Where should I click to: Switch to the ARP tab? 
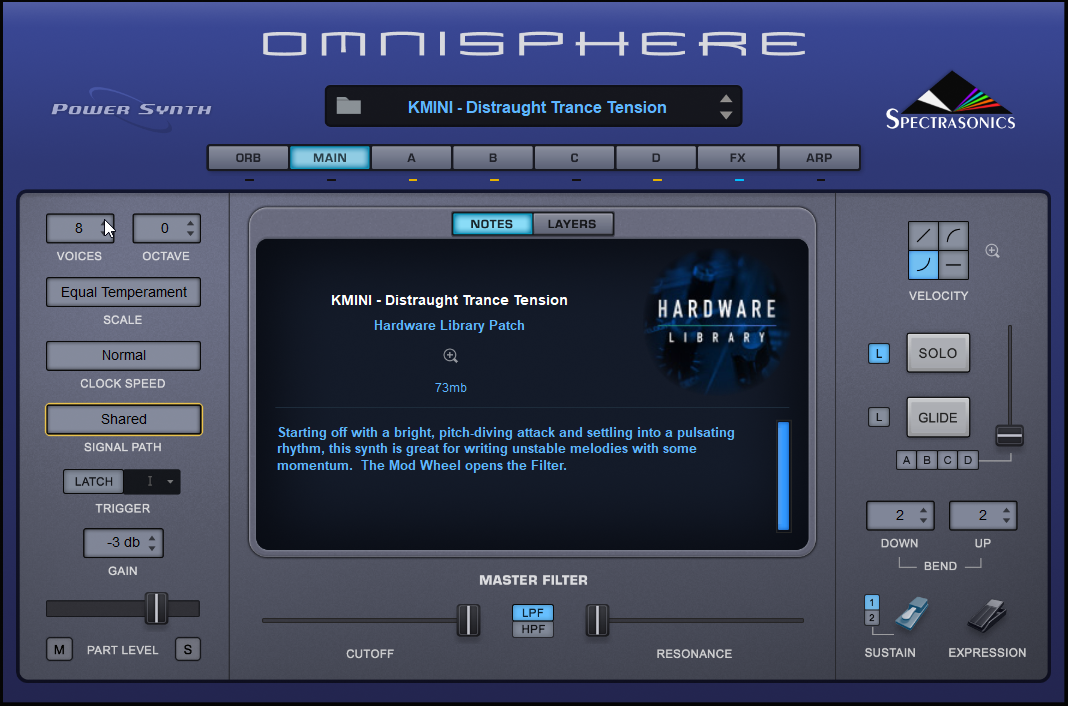click(819, 158)
